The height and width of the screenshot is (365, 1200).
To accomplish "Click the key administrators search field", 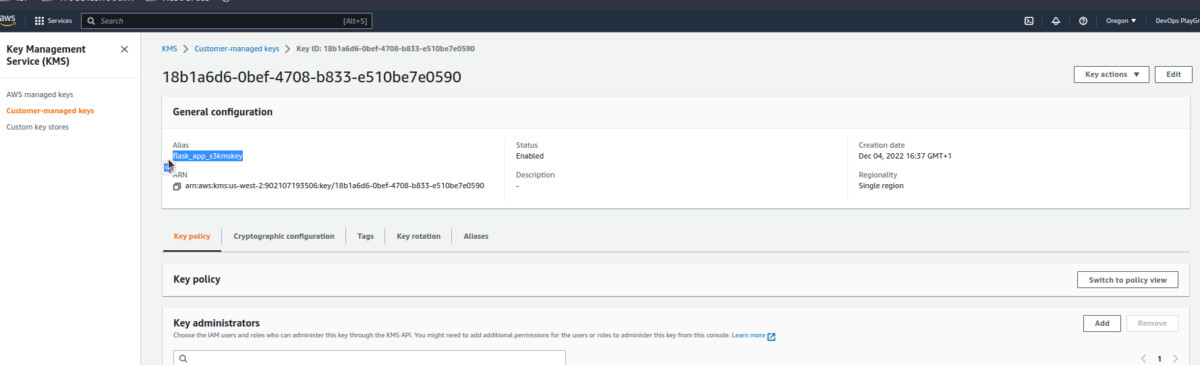I will pos(369,358).
